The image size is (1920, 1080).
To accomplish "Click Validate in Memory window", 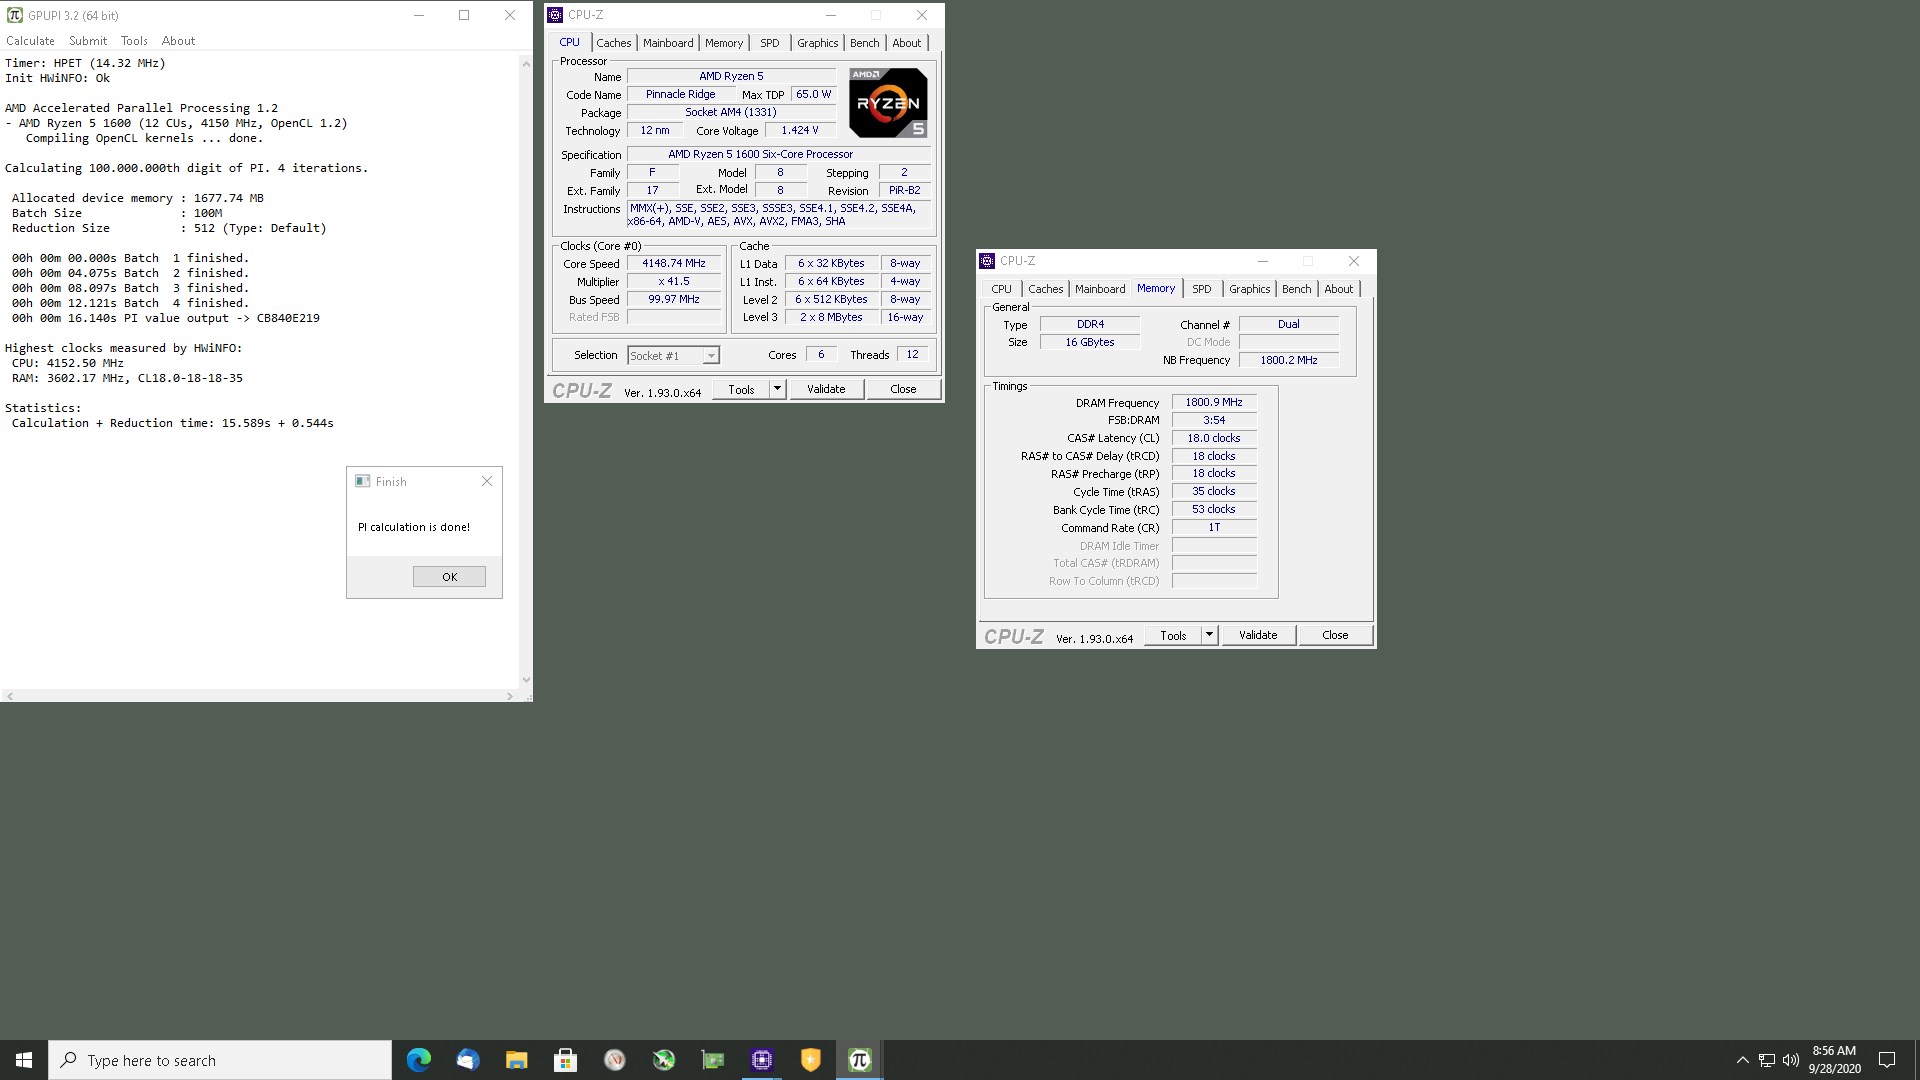I will coord(1258,635).
